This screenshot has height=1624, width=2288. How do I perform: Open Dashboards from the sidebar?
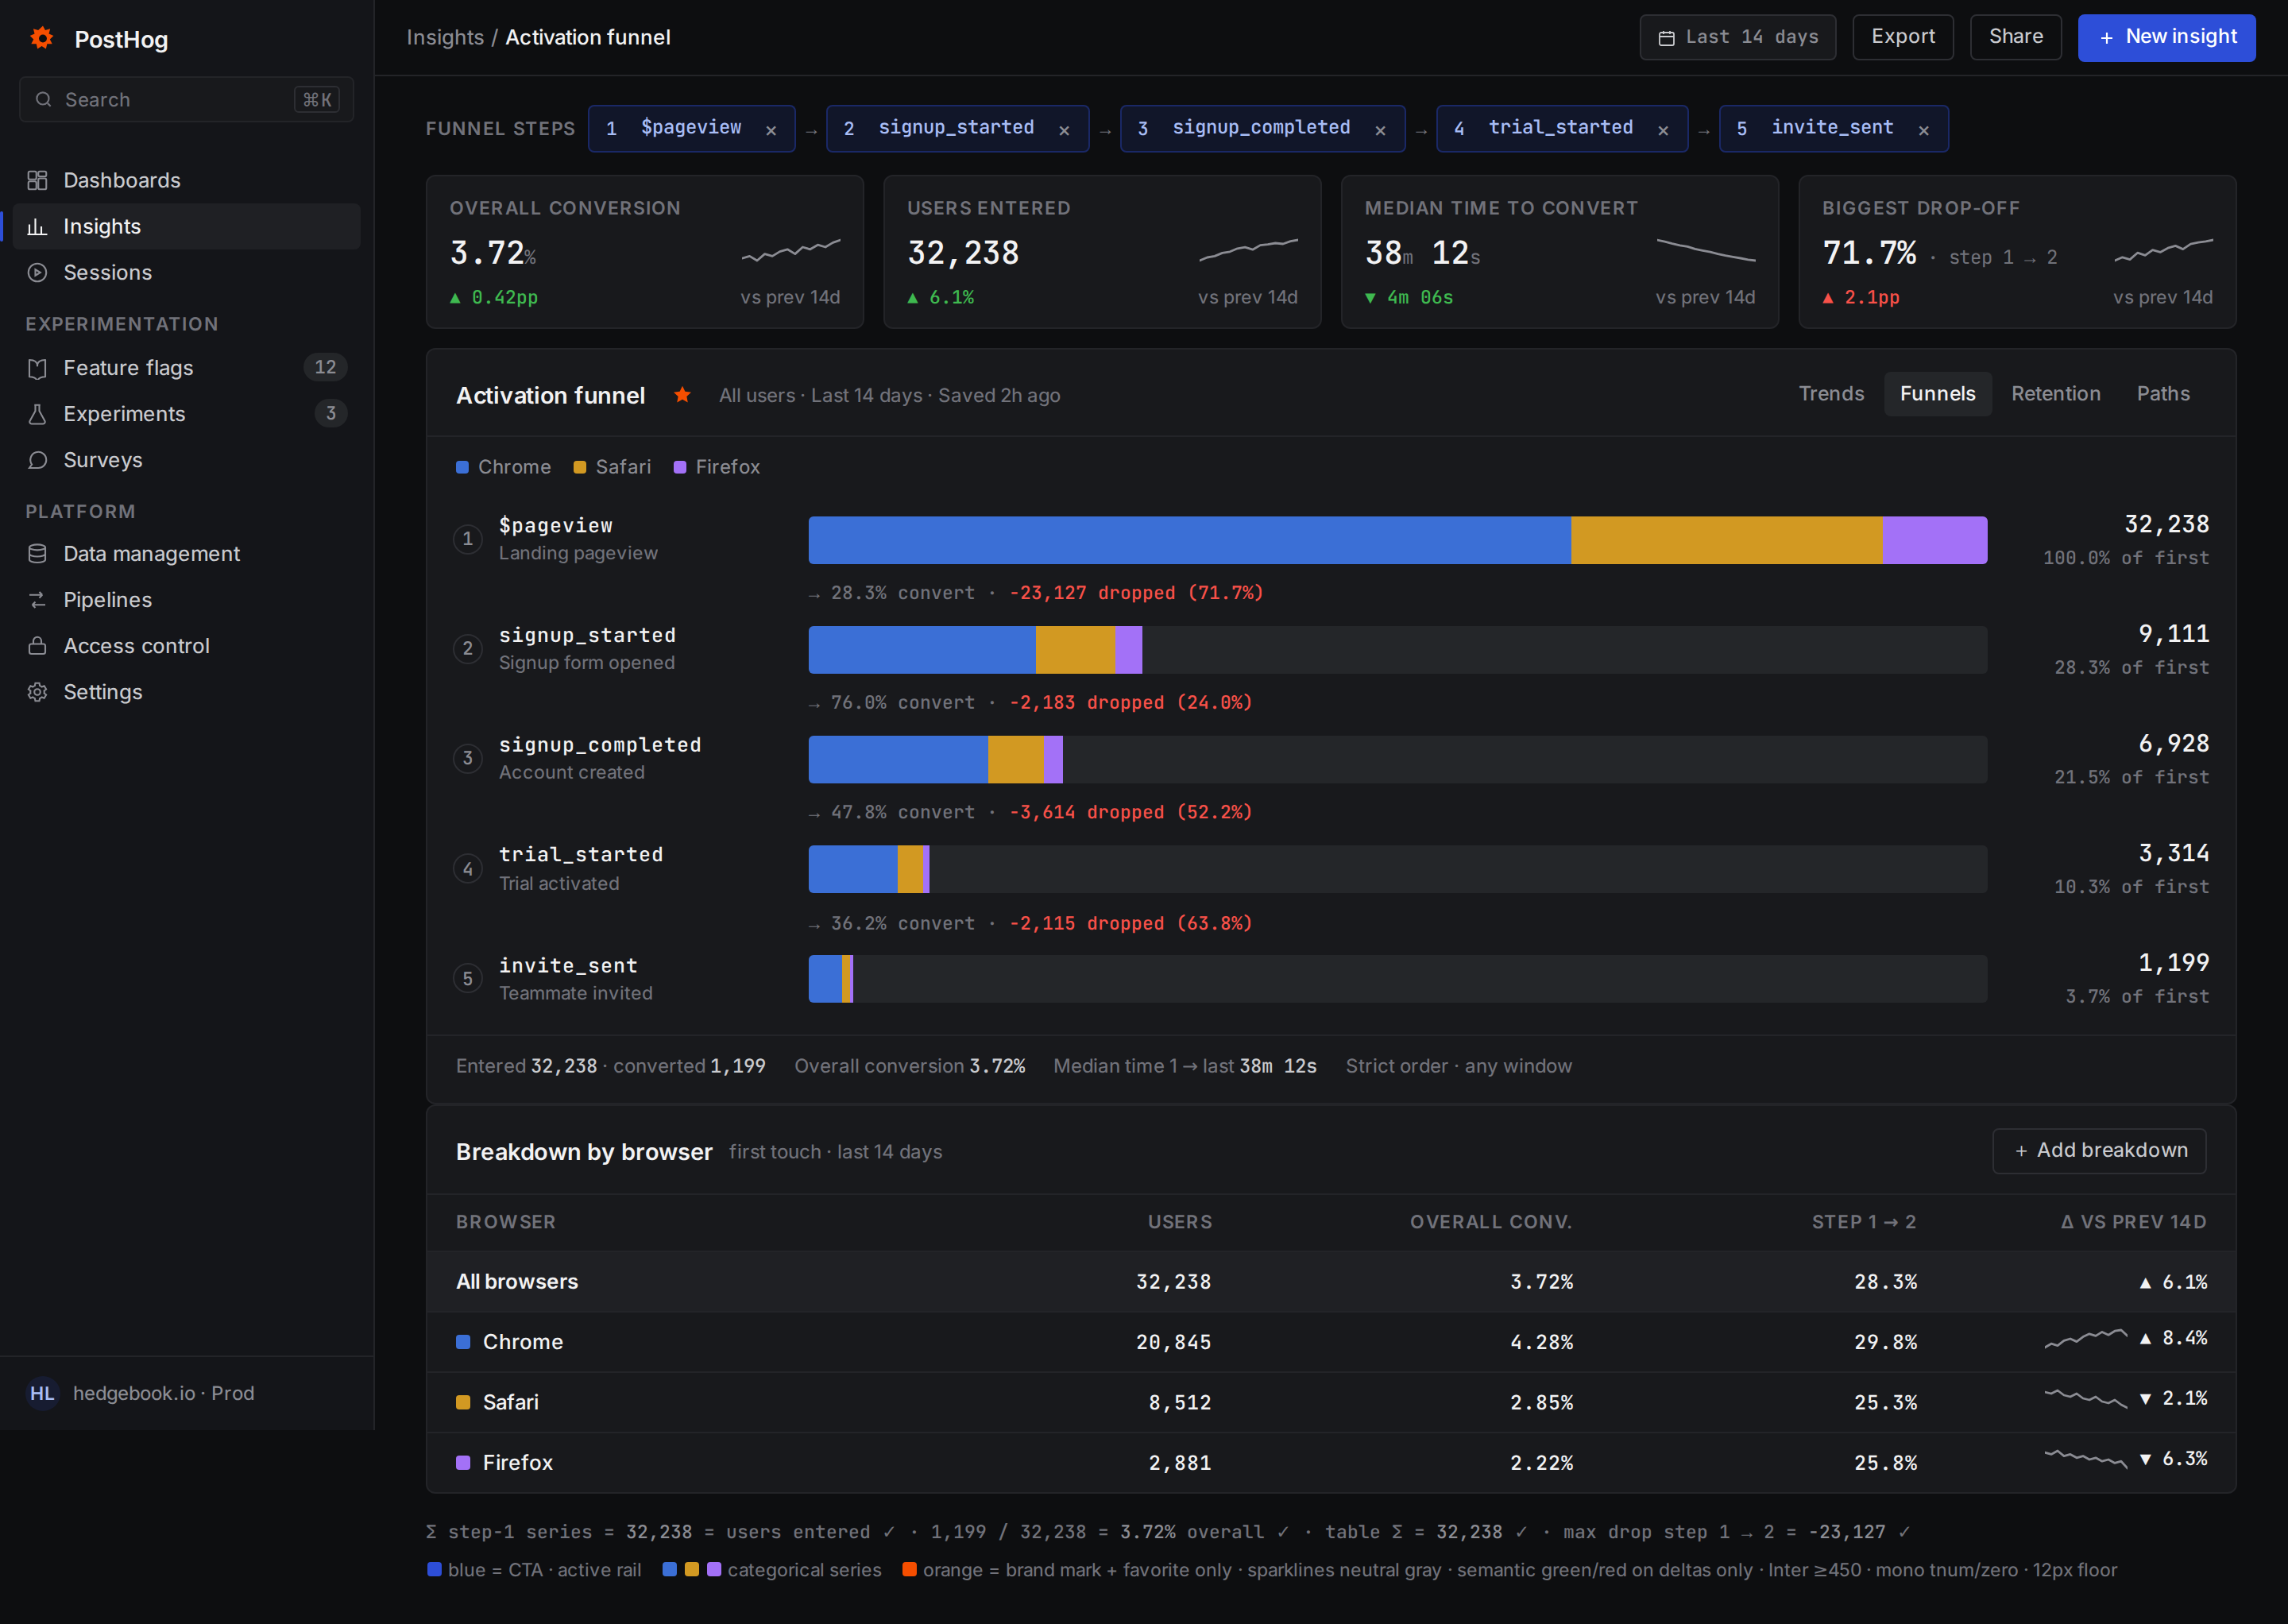[x=187, y=180]
